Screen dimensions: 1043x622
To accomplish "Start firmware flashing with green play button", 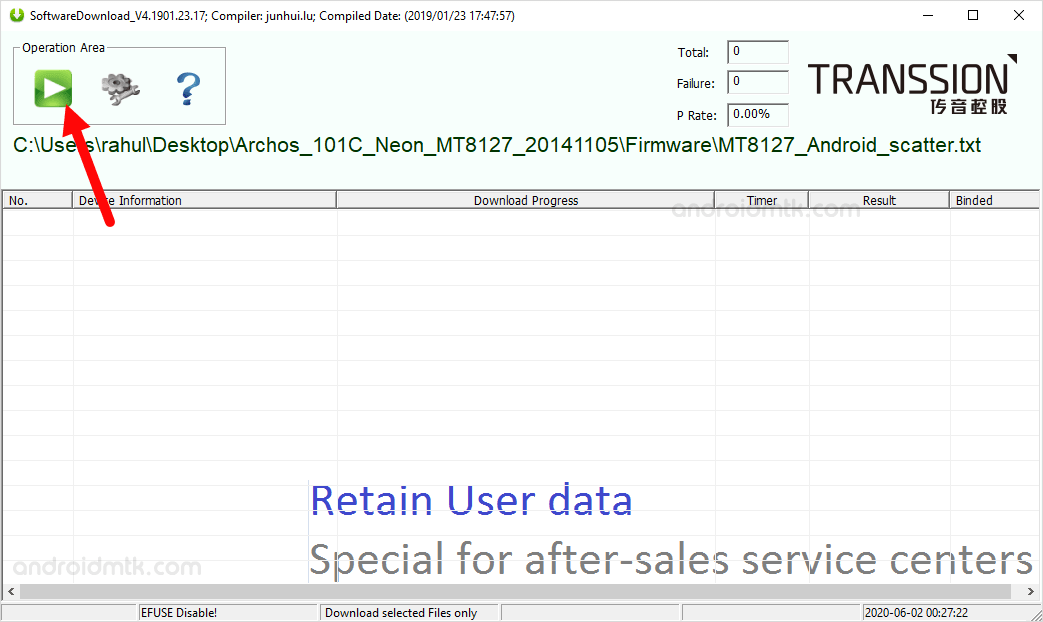I will click(x=53, y=88).
